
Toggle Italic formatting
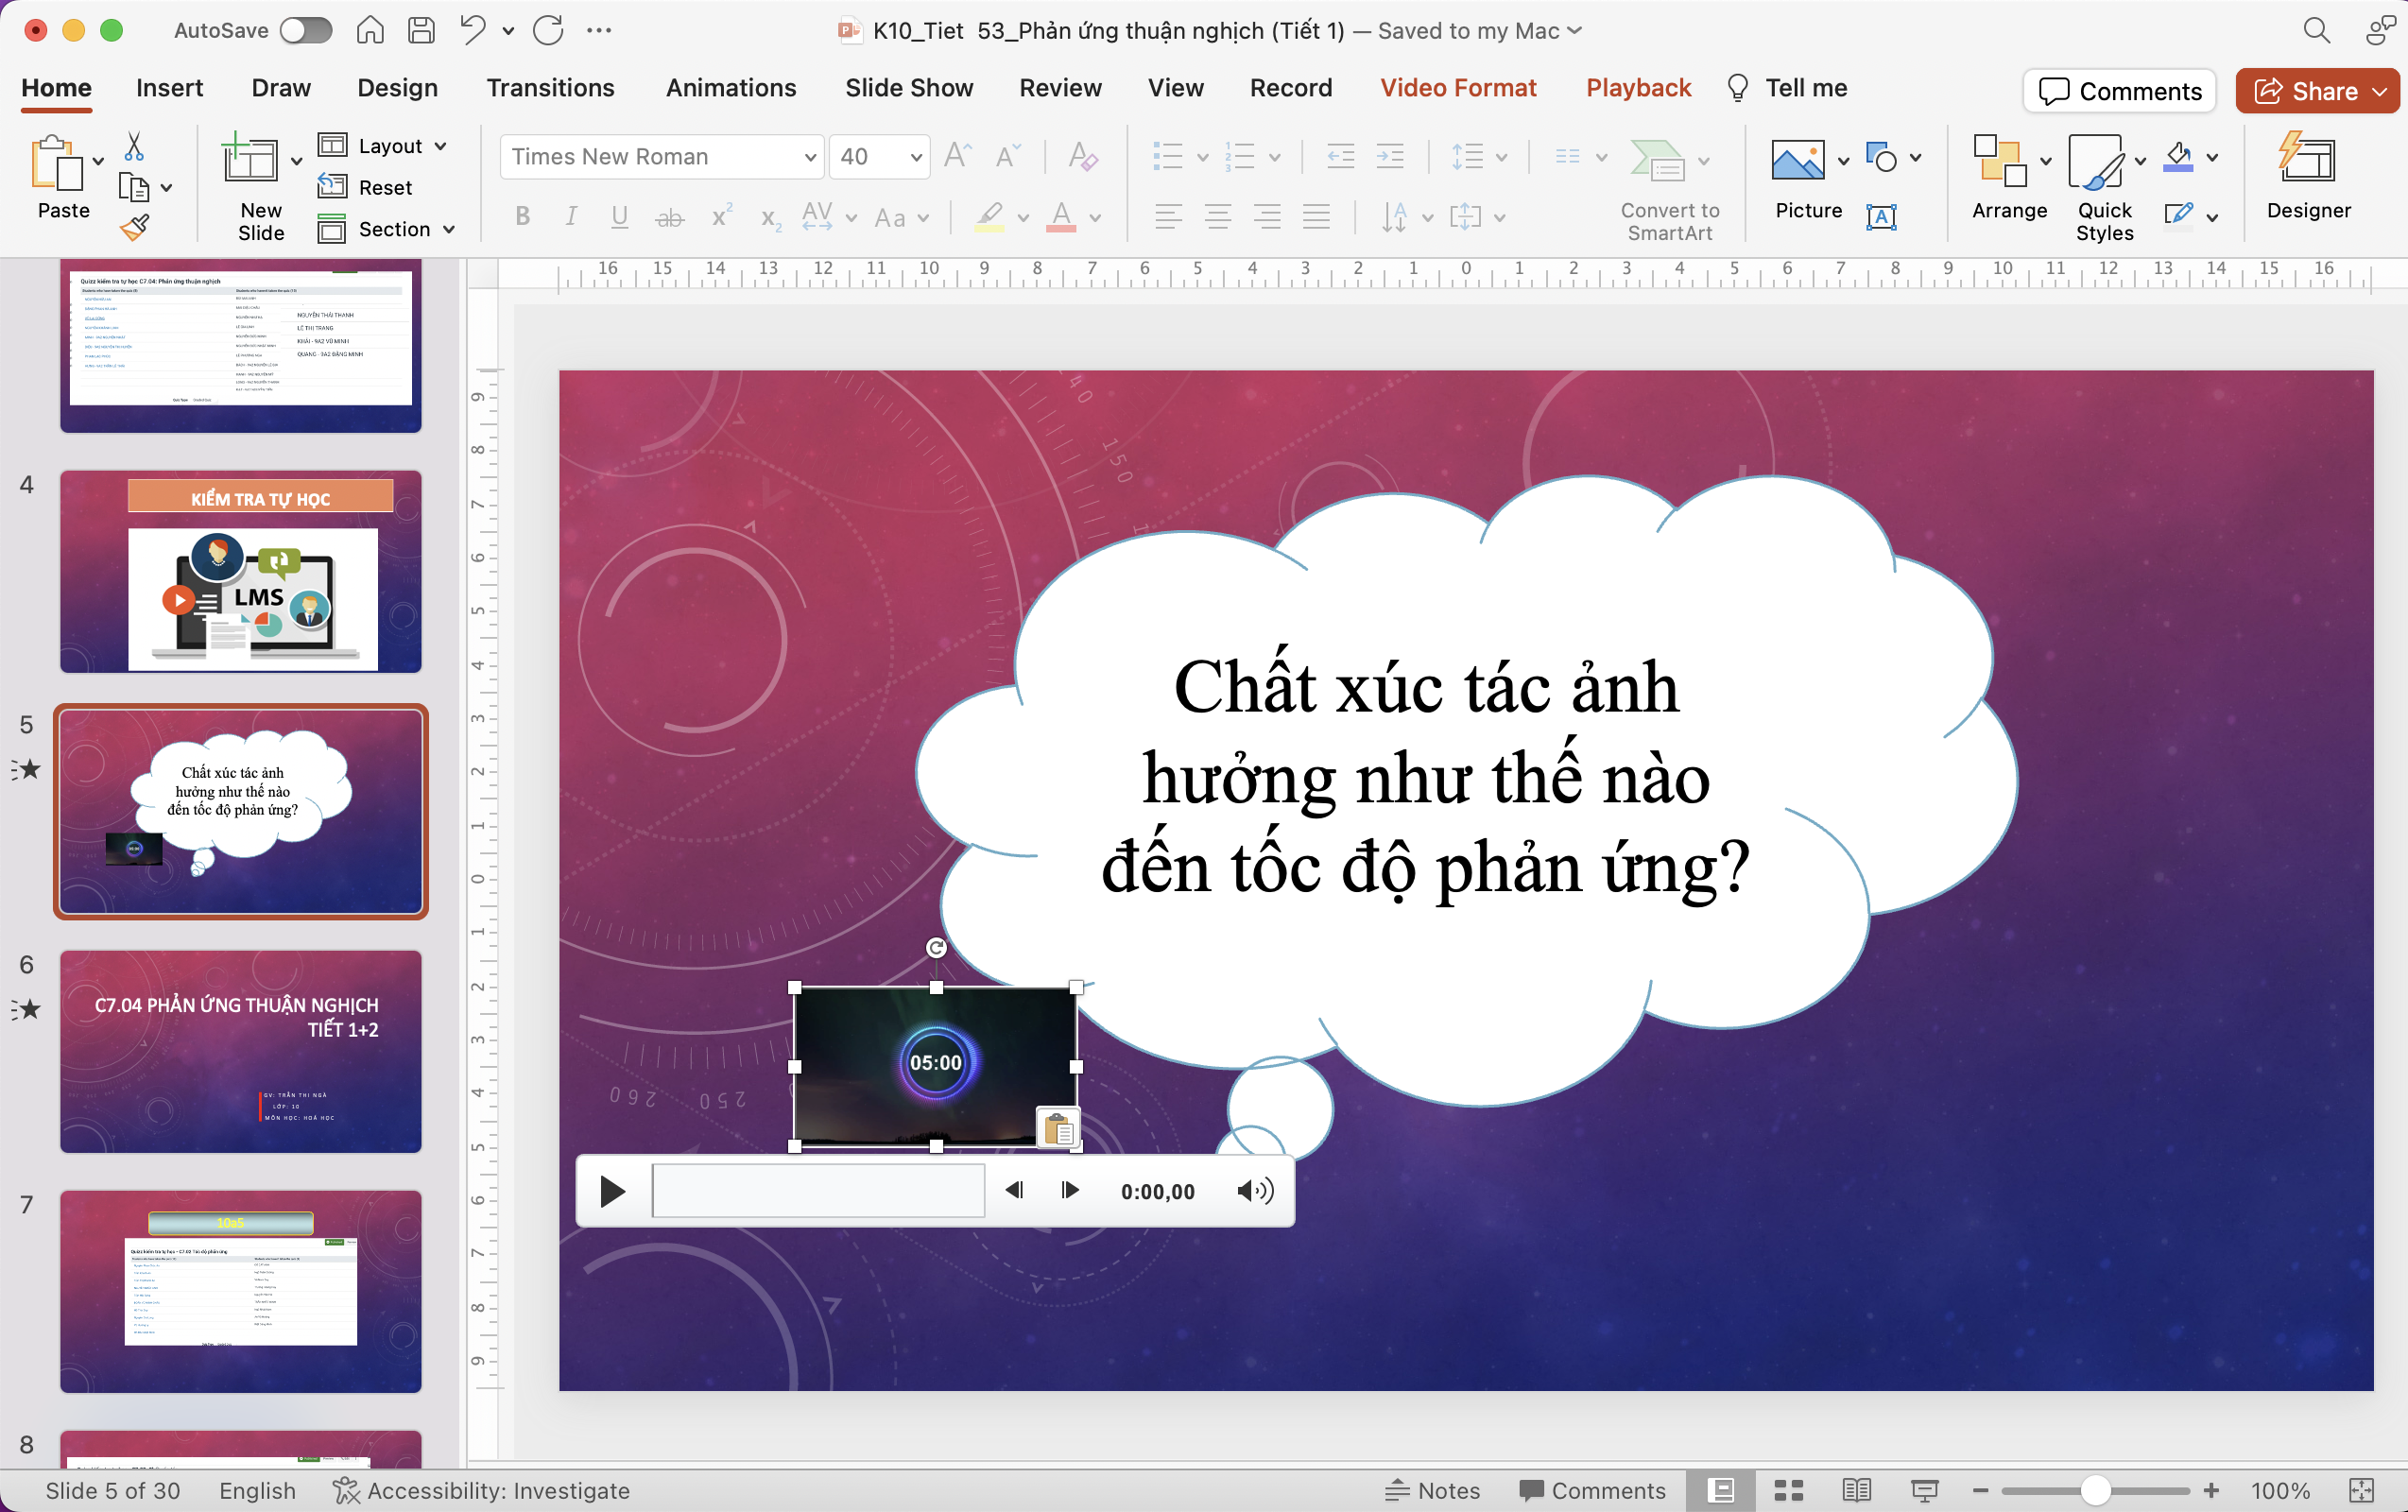point(571,216)
